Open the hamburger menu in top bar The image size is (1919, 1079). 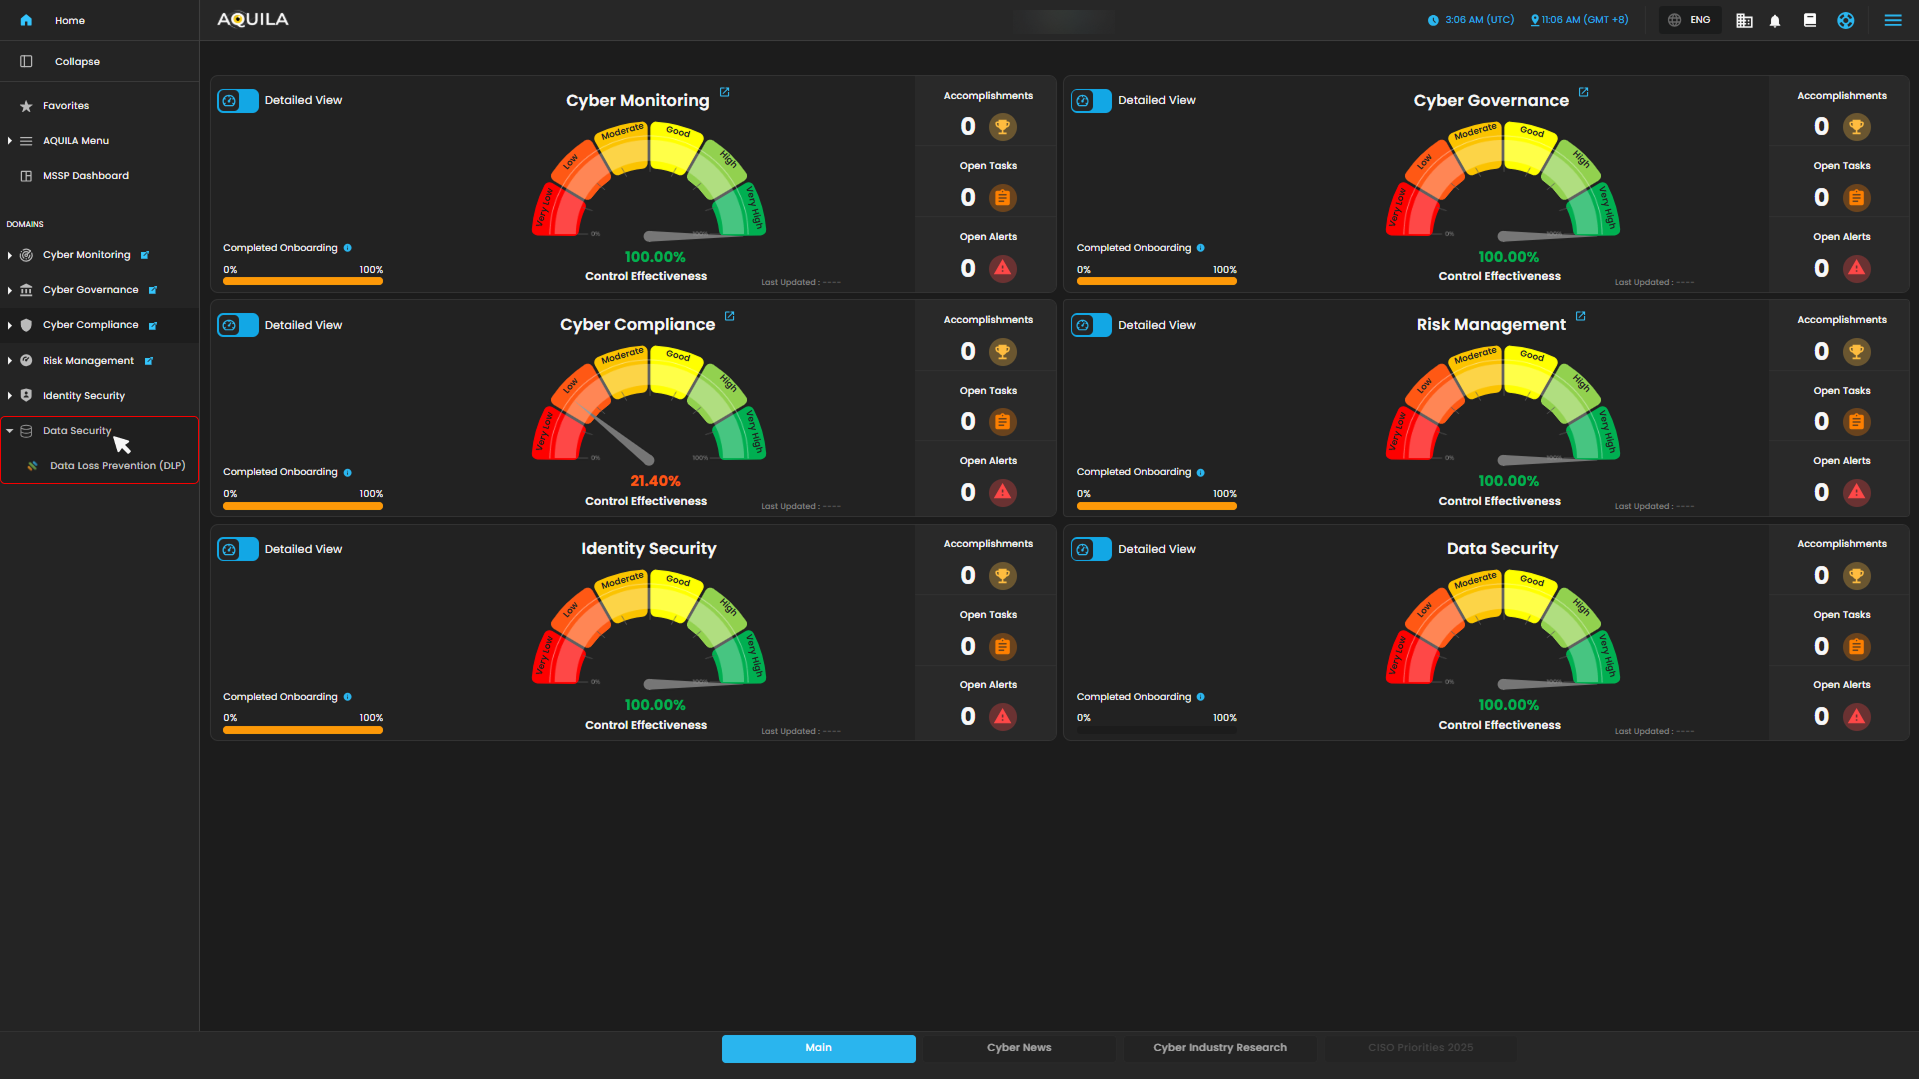coord(1892,20)
